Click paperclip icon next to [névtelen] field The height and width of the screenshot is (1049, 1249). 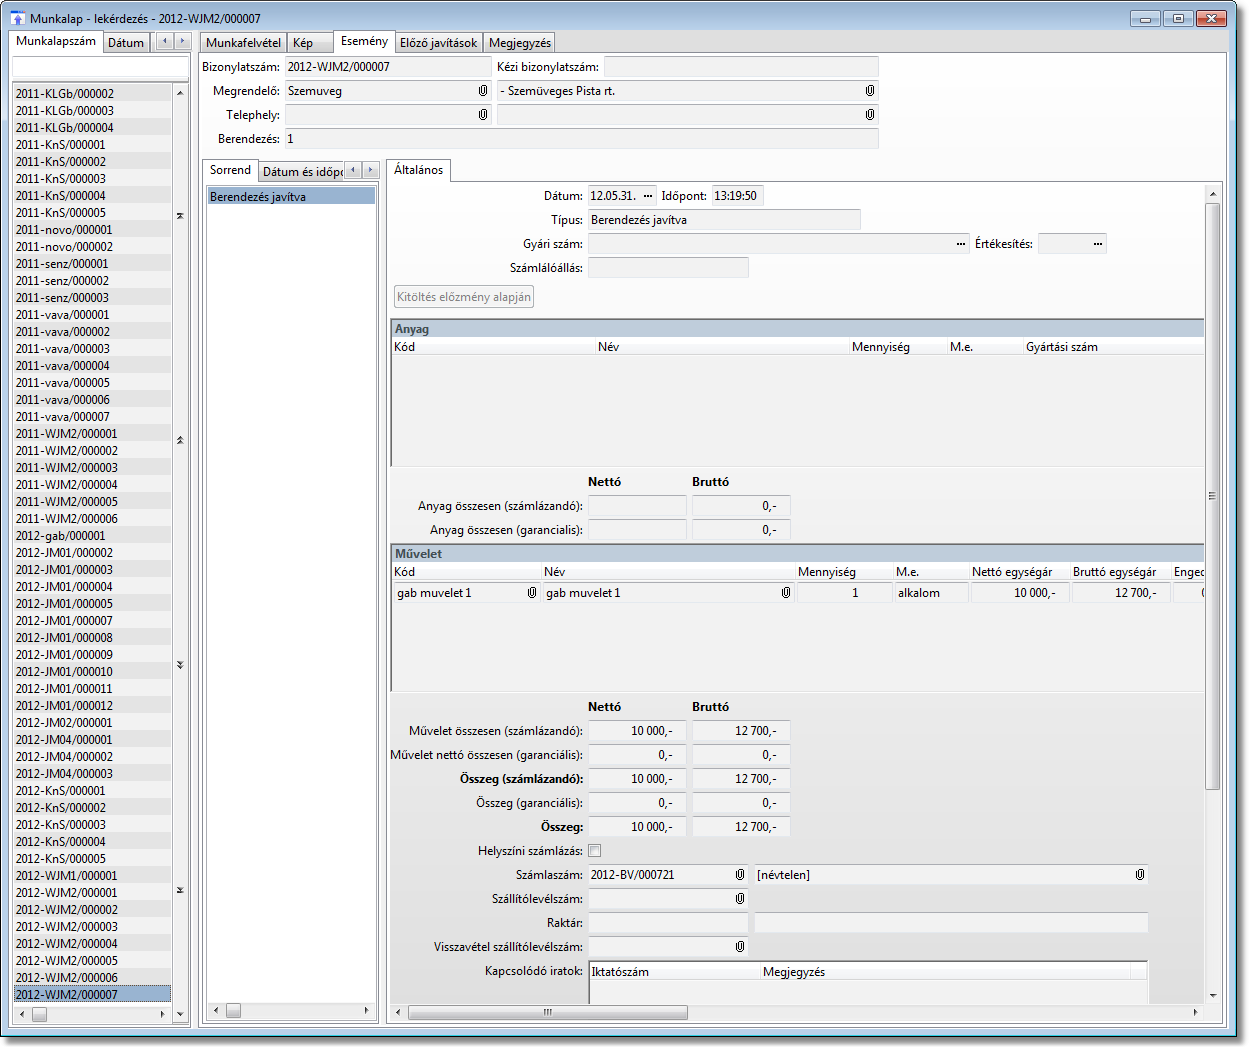(x=1140, y=875)
